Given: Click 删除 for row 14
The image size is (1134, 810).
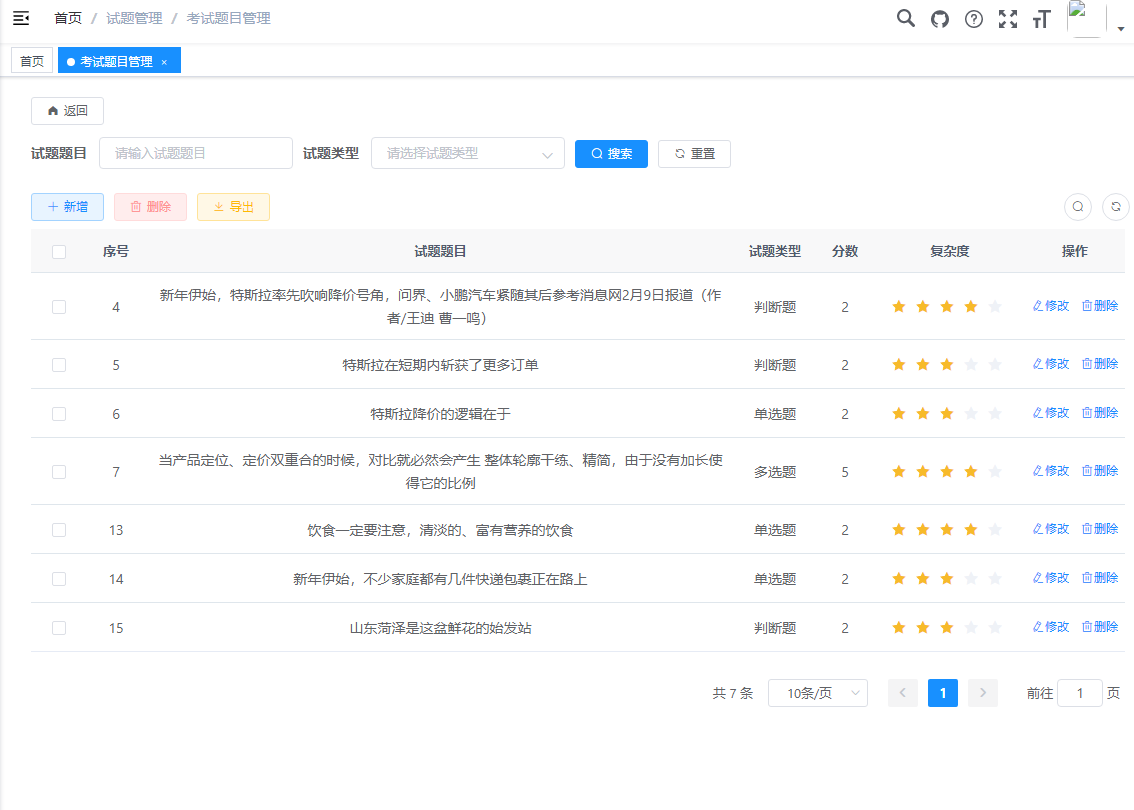Looking at the screenshot, I should coord(1100,578).
